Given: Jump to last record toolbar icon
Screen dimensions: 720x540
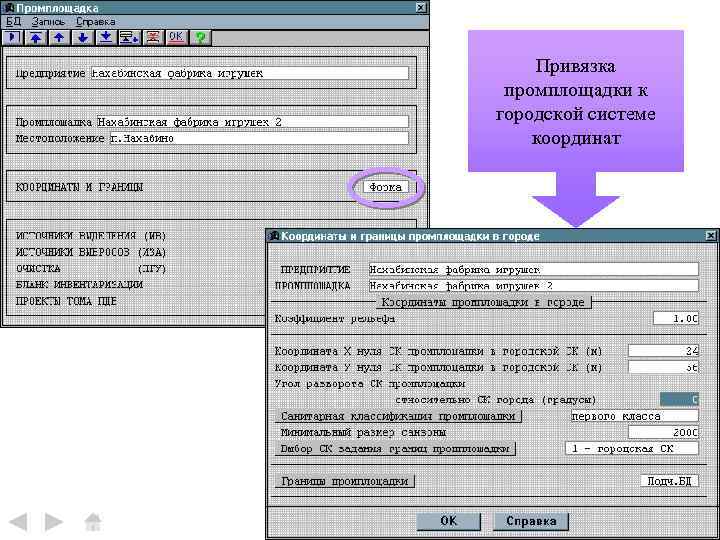Looking at the screenshot, I should (106, 38).
